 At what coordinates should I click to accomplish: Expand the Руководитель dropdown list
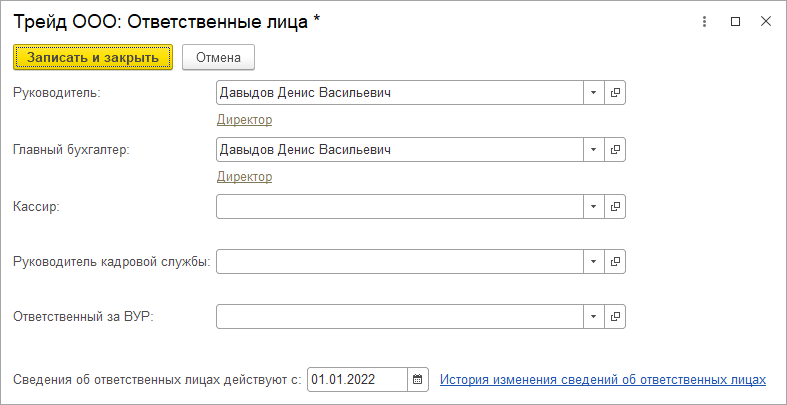click(x=594, y=93)
